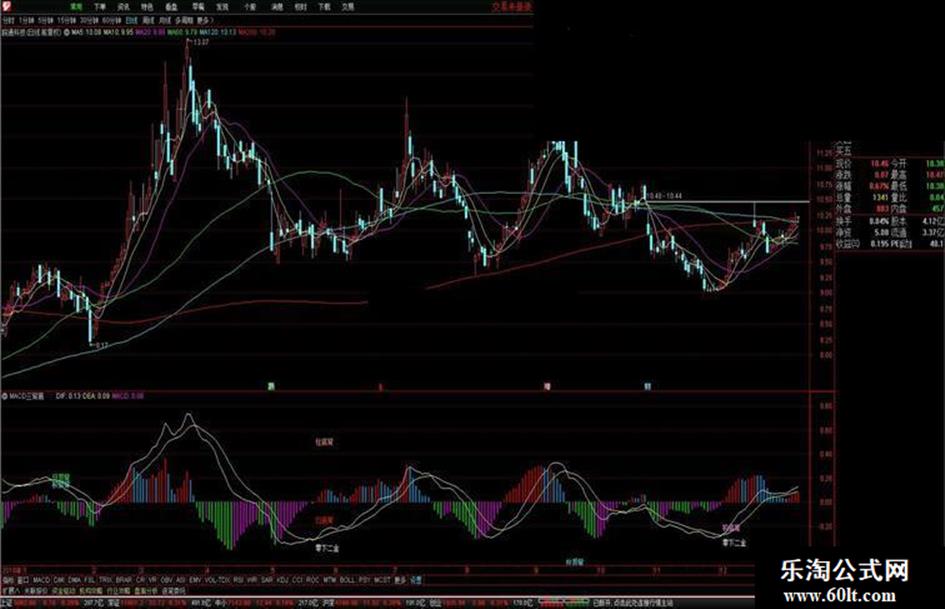
Task: Select the MCST indicator tab
Action: pos(382,580)
